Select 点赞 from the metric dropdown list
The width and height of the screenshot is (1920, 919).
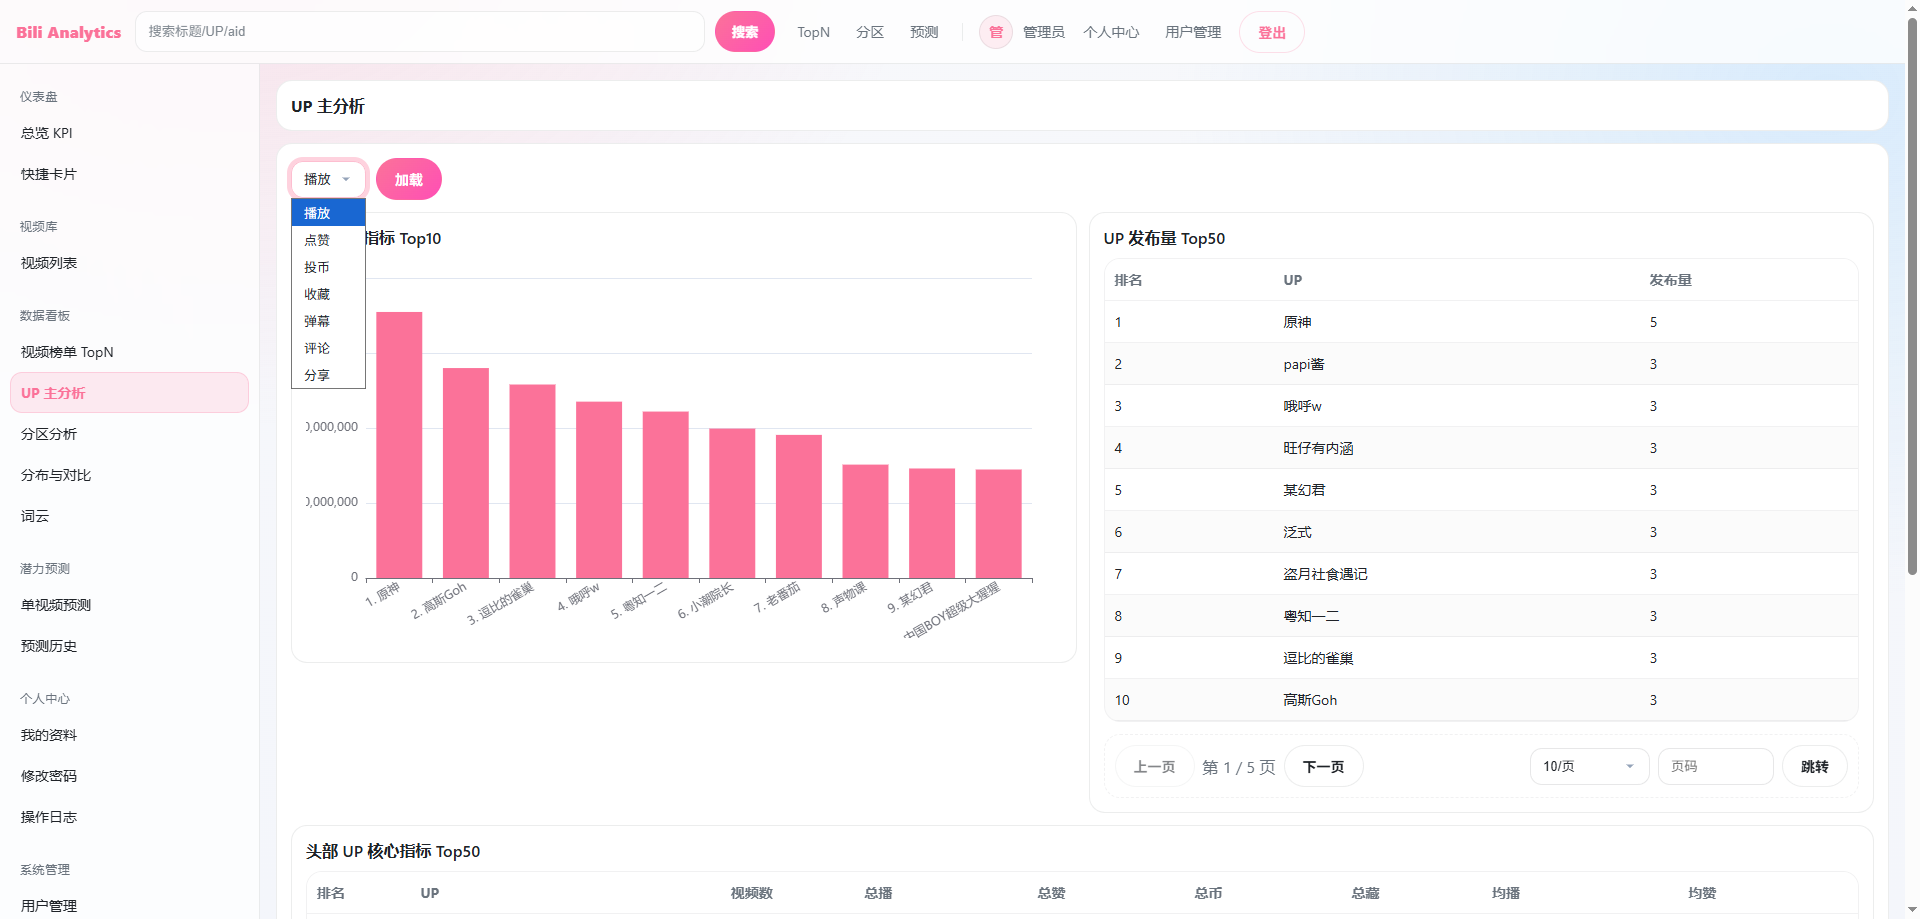[x=318, y=240]
